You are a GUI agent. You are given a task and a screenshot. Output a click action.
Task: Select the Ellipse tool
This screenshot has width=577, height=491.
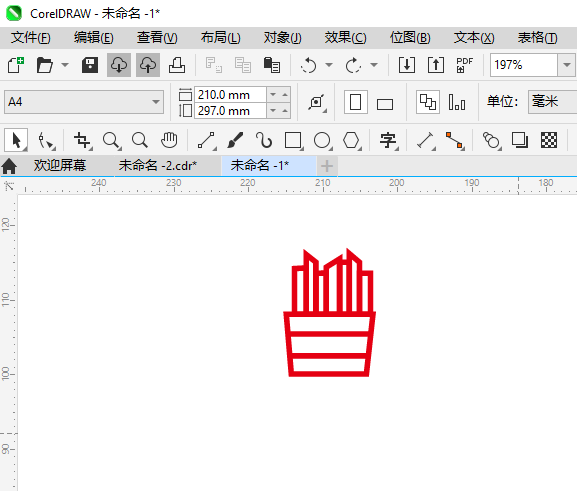point(323,141)
